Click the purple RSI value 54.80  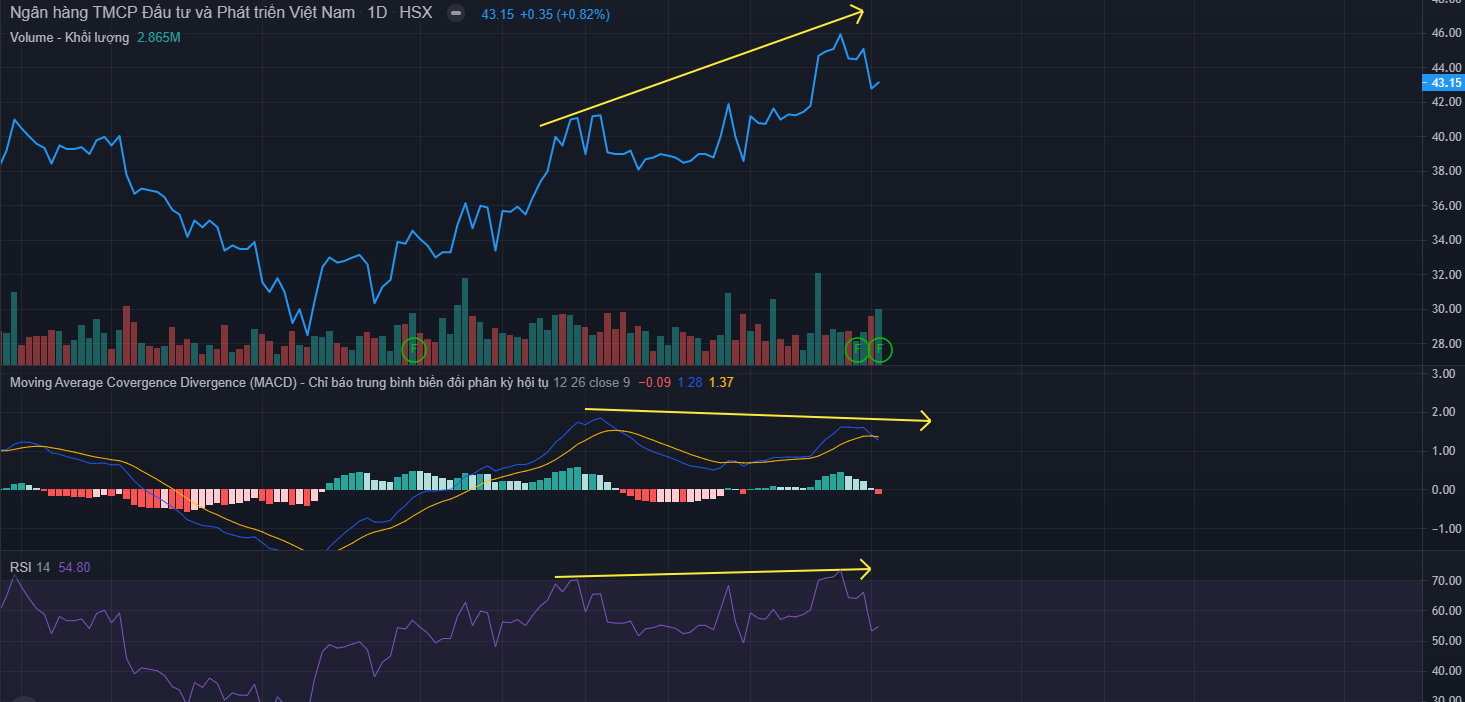(75, 567)
